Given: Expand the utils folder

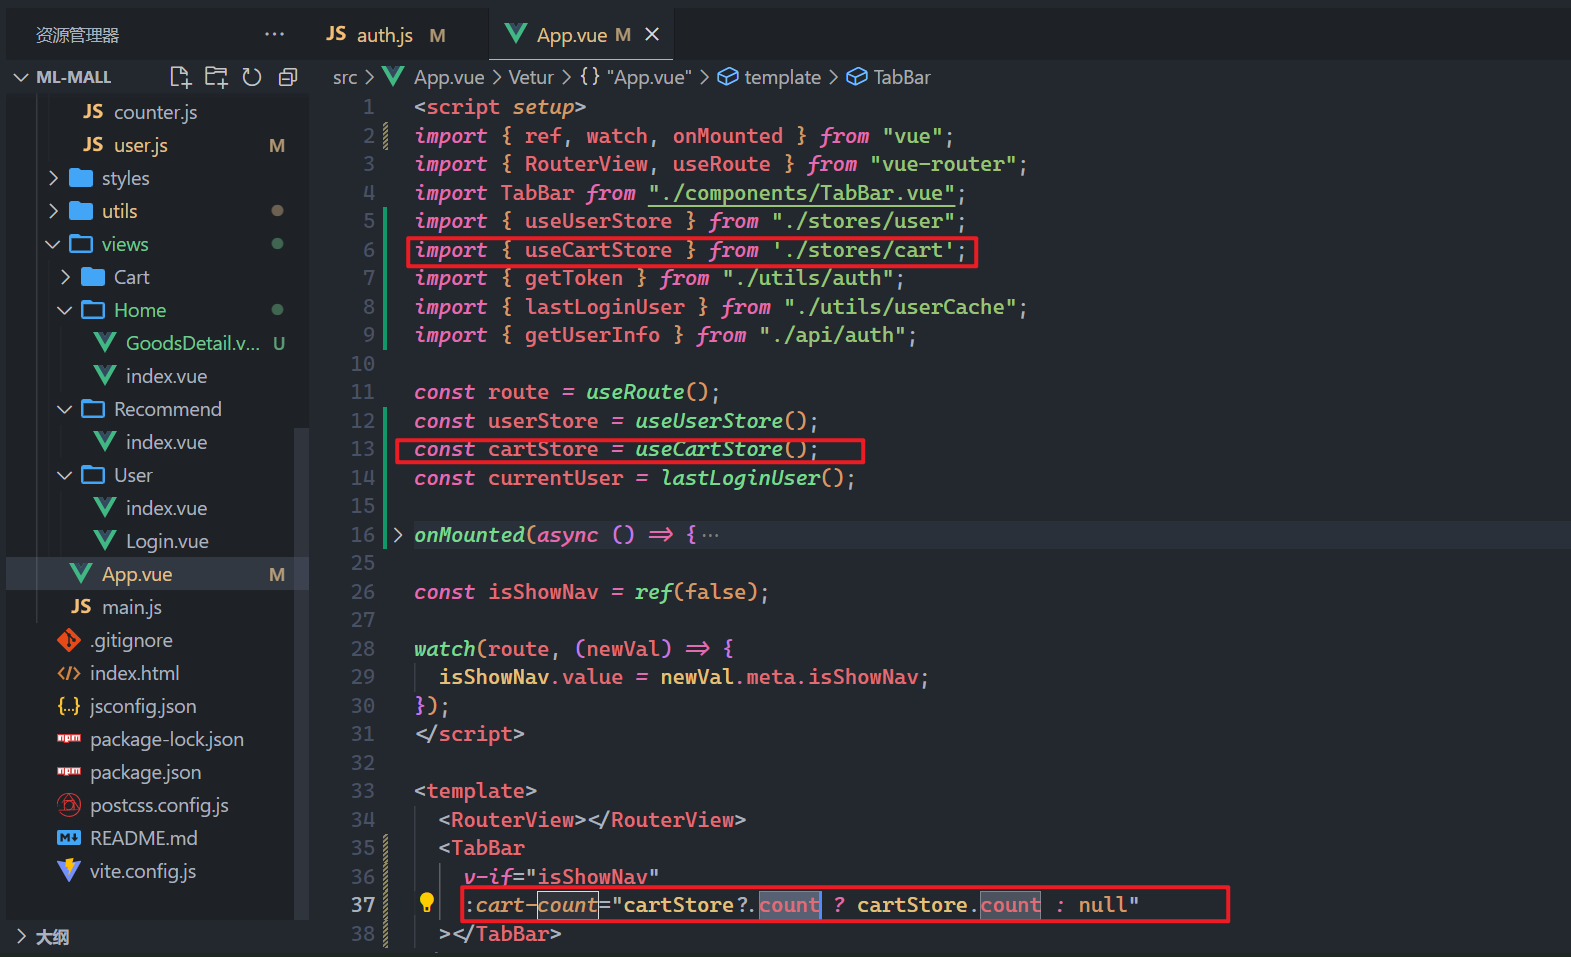Looking at the screenshot, I should point(54,211).
